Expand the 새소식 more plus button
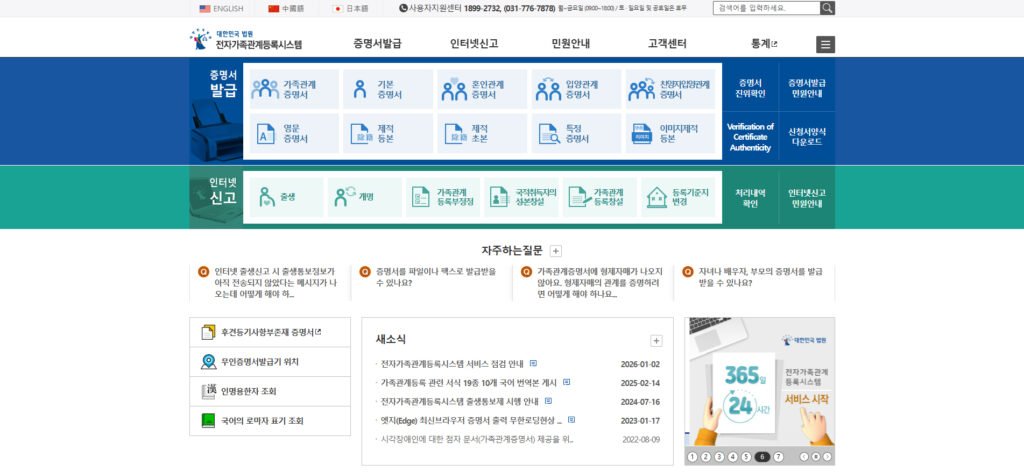 coord(656,341)
